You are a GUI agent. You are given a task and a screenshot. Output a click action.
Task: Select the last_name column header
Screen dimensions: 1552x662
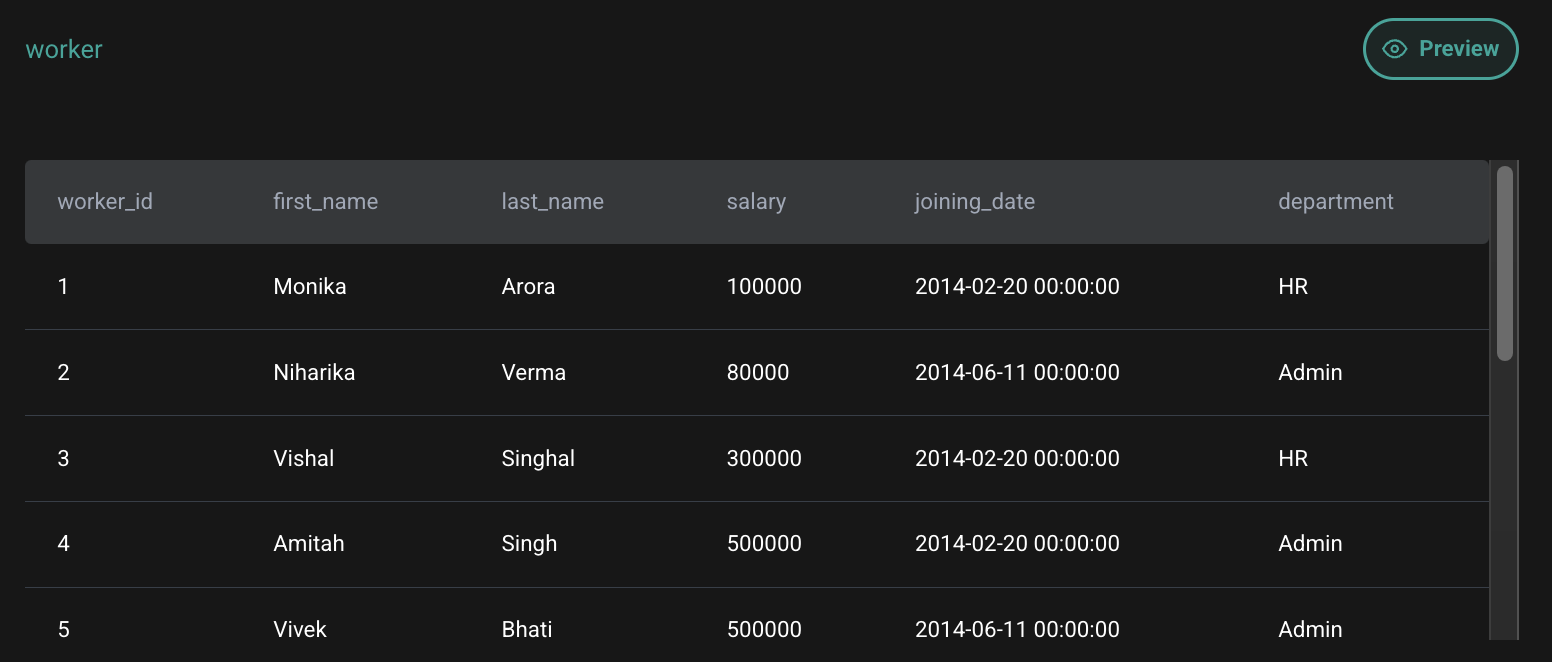tap(553, 202)
